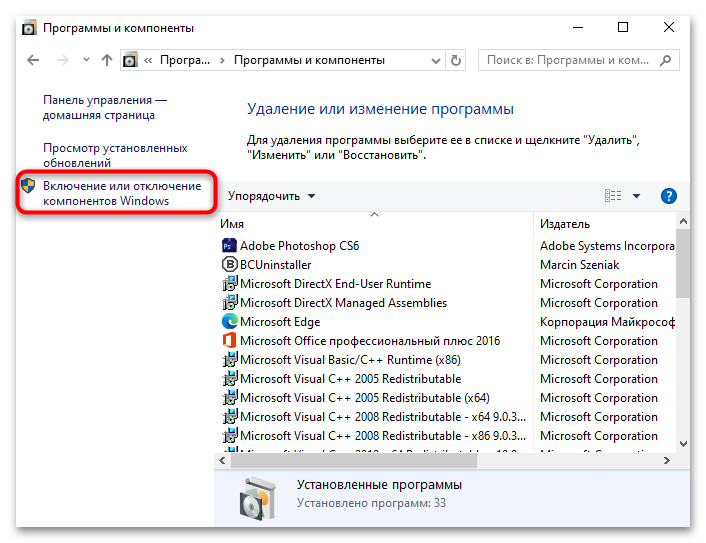This screenshot has width=706, height=543.
Task: Click the magnifier search icon
Action: pyautogui.click(x=665, y=60)
